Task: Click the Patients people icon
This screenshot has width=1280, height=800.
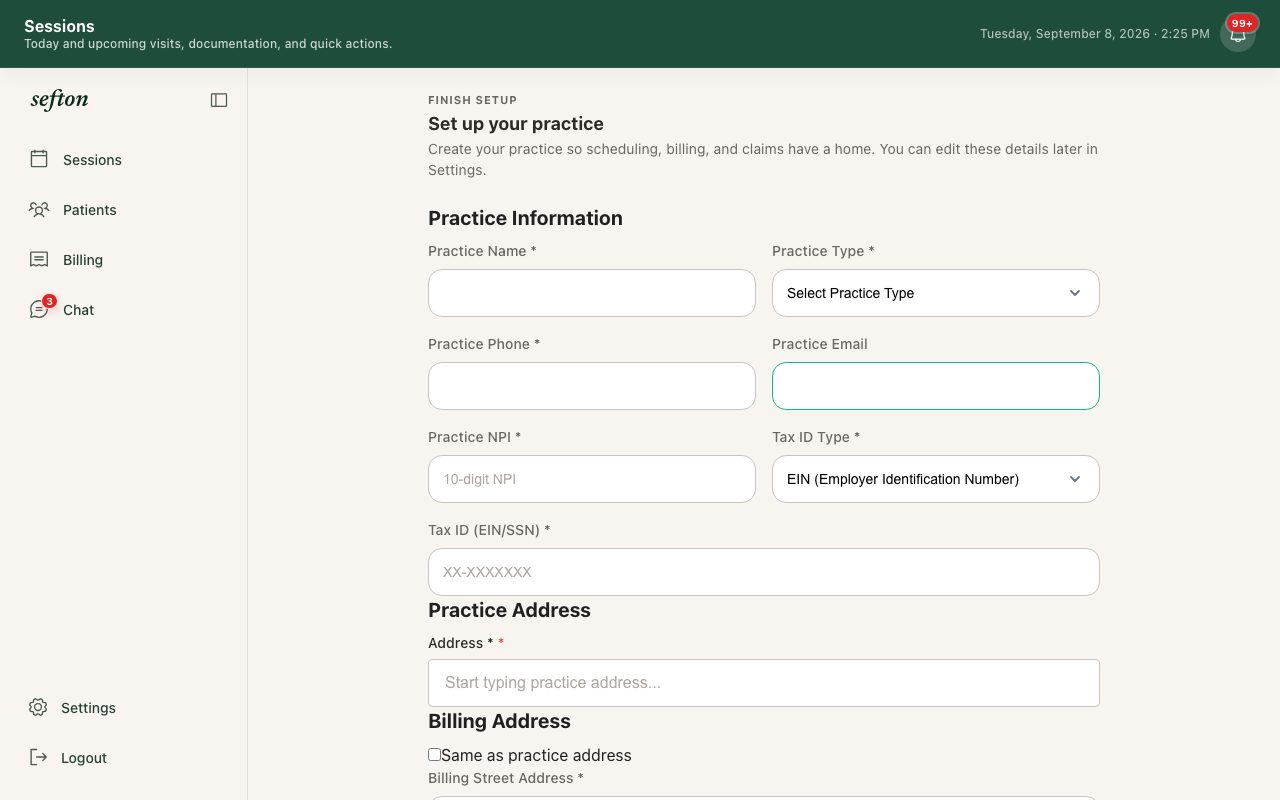Action: [39, 209]
